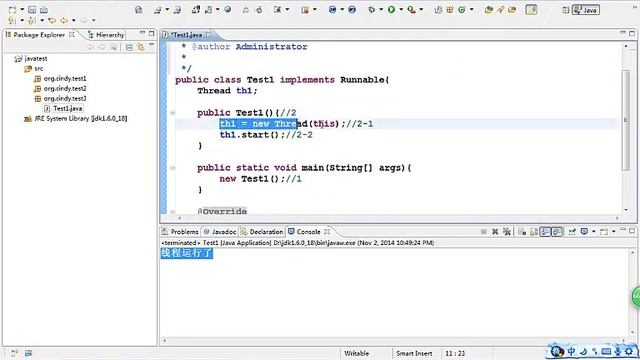640x360 pixels.
Task: Click the Search flashlight icon
Action: pyautogui.click(x=500, y=9)
